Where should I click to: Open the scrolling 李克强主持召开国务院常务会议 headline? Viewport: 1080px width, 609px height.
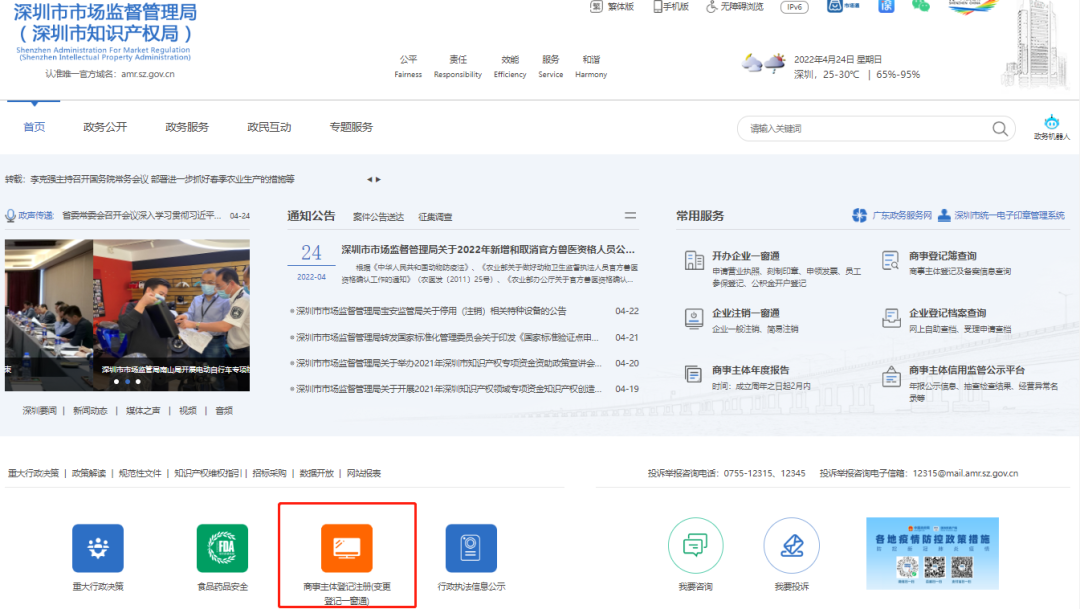[163, 179]
